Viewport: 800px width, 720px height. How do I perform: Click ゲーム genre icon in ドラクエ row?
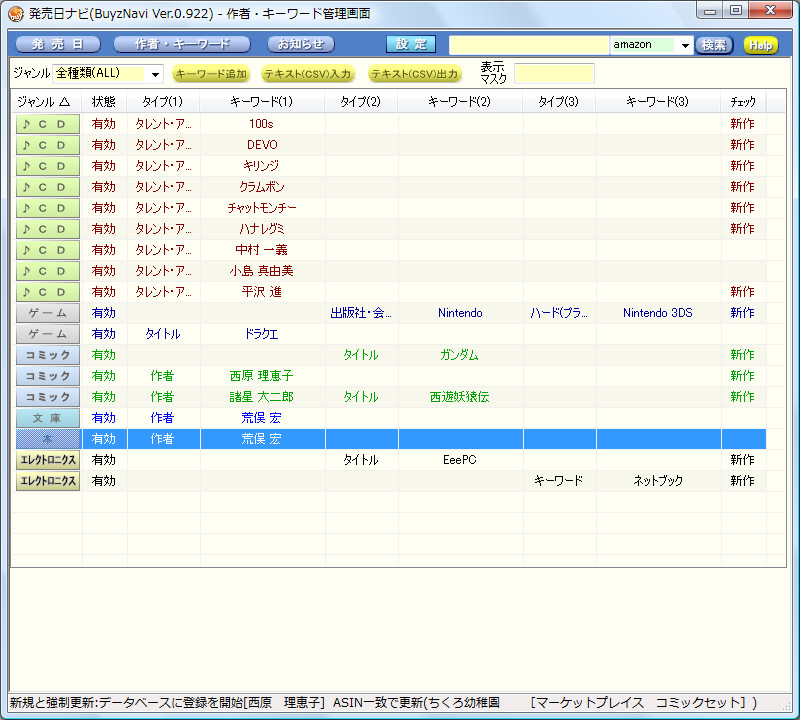pyautogui.click(x=47, y=334)
